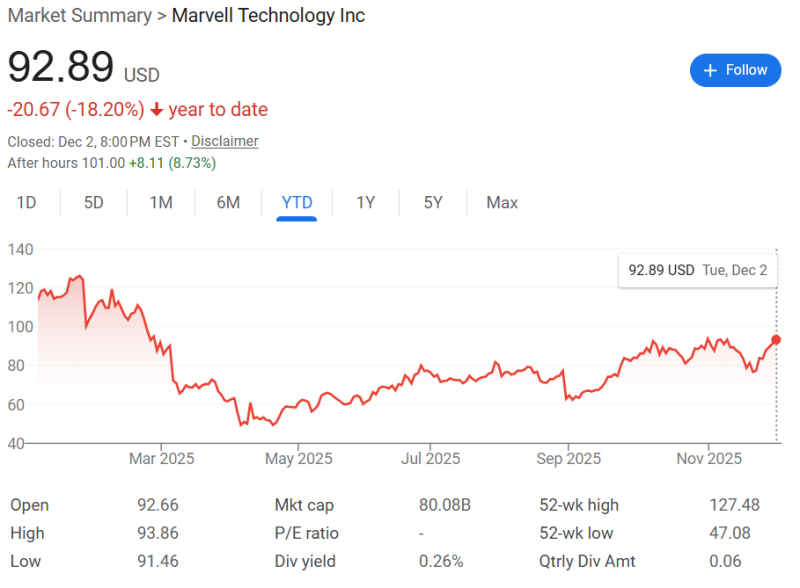Click the Market Summary breadcrumb

pos(78,15)
